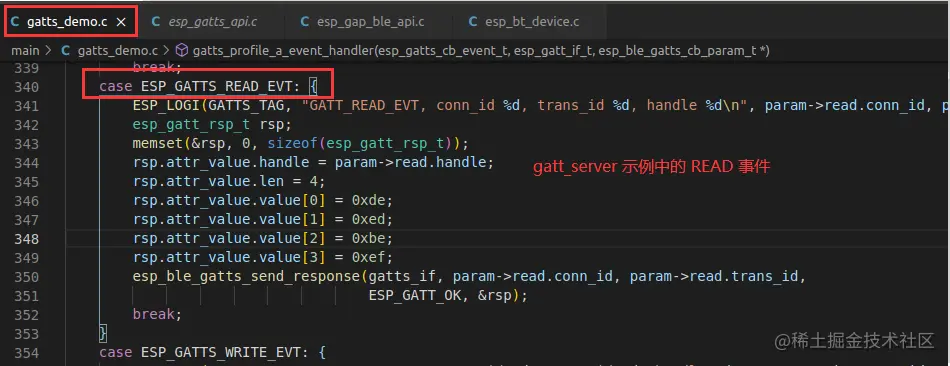Click the cube symbol icon in the breadcrumb
This screenshot has width=950, height=366.
[x=181, y=51]
